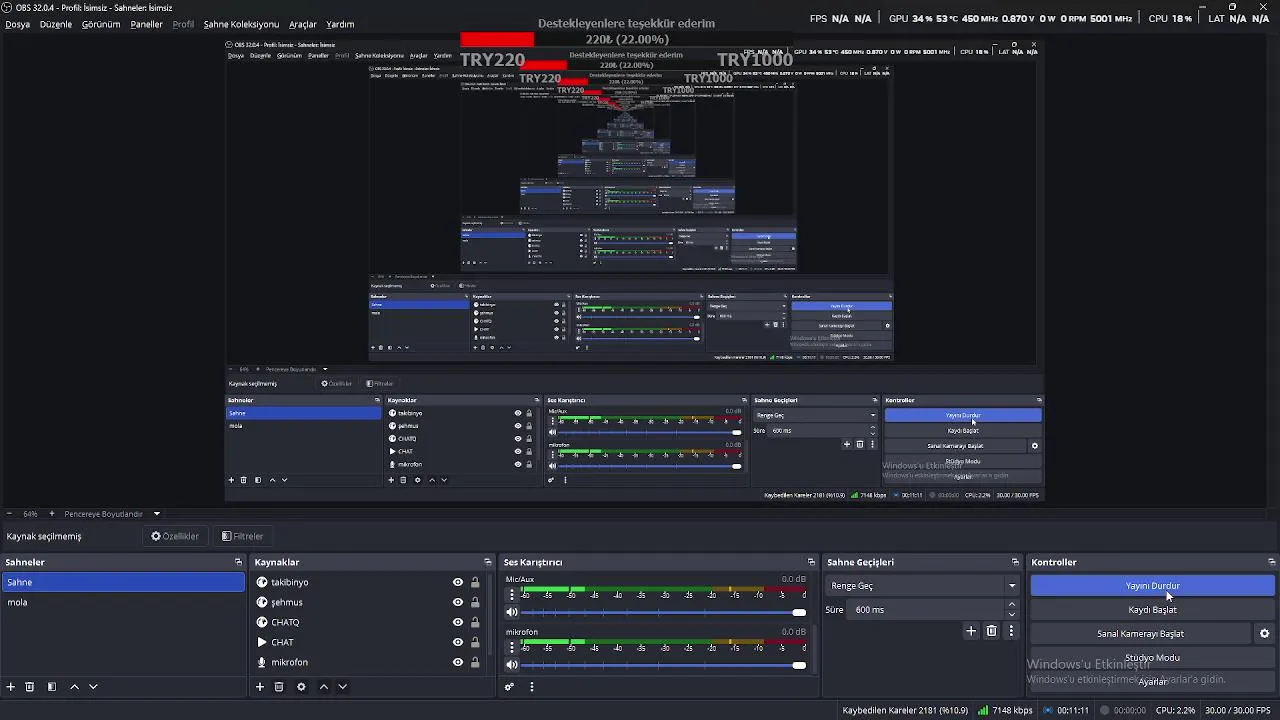Toggle visibility of CHAT source
Screen dimensions: 1280x720
[x=458, y=642]
